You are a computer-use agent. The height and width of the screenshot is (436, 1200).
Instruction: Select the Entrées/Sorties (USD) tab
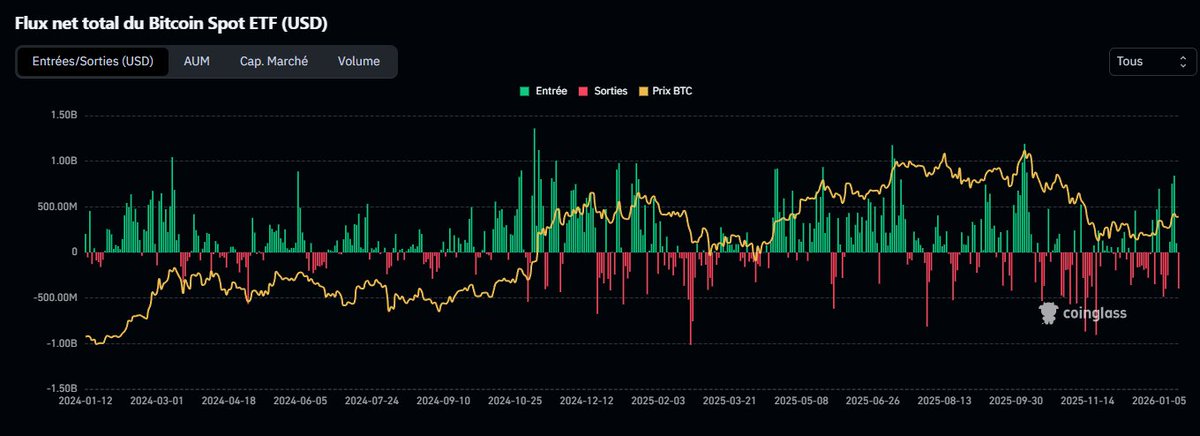click(92, 61)
